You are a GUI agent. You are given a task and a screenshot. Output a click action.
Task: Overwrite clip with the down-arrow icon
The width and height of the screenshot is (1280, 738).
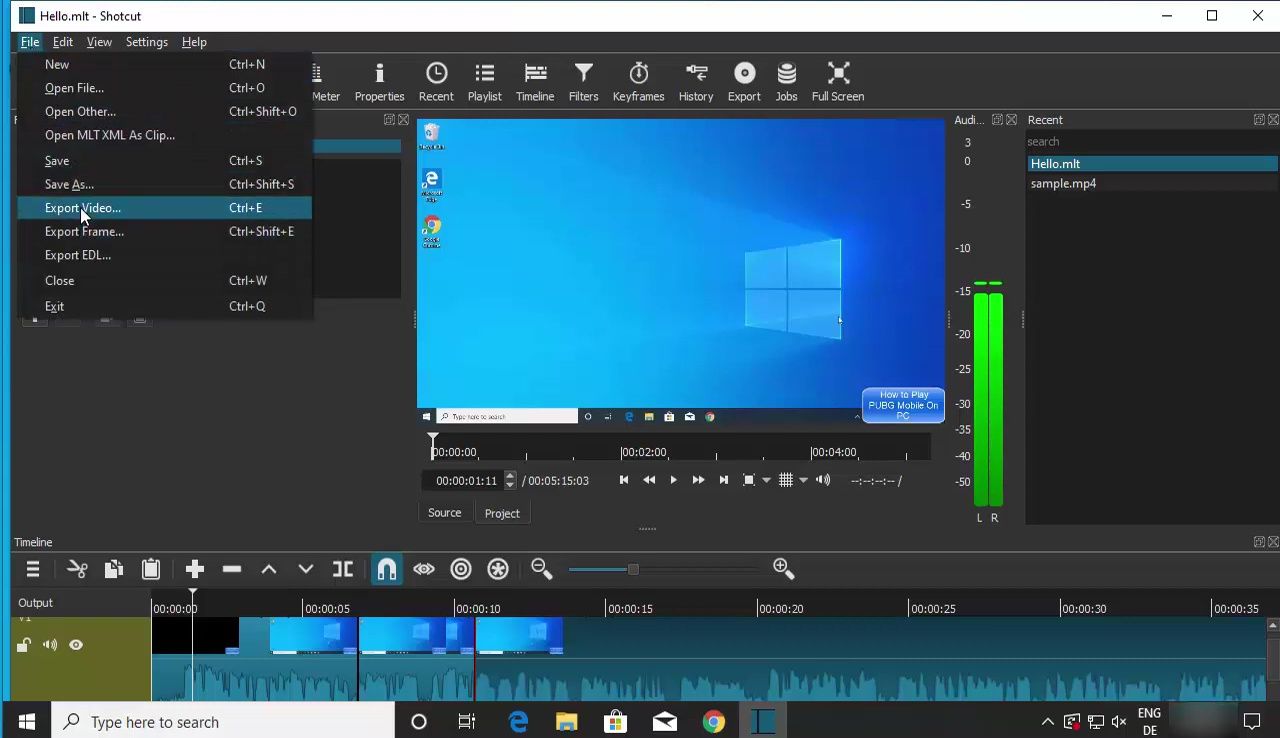(x=306, y=569)
